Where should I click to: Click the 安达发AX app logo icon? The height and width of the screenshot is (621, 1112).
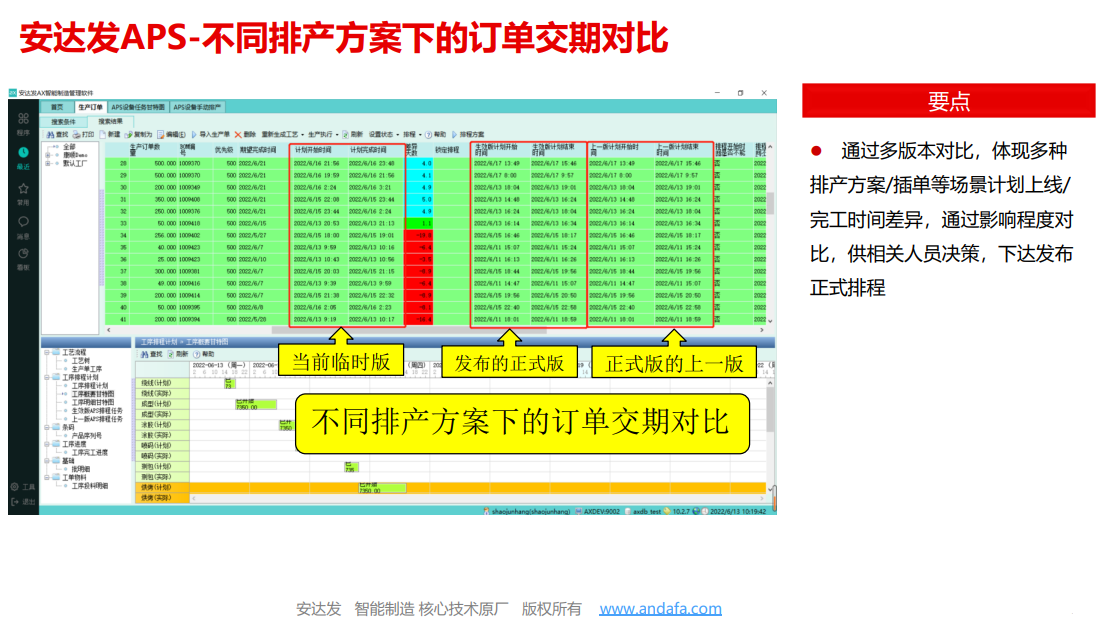tap(13, 93)
